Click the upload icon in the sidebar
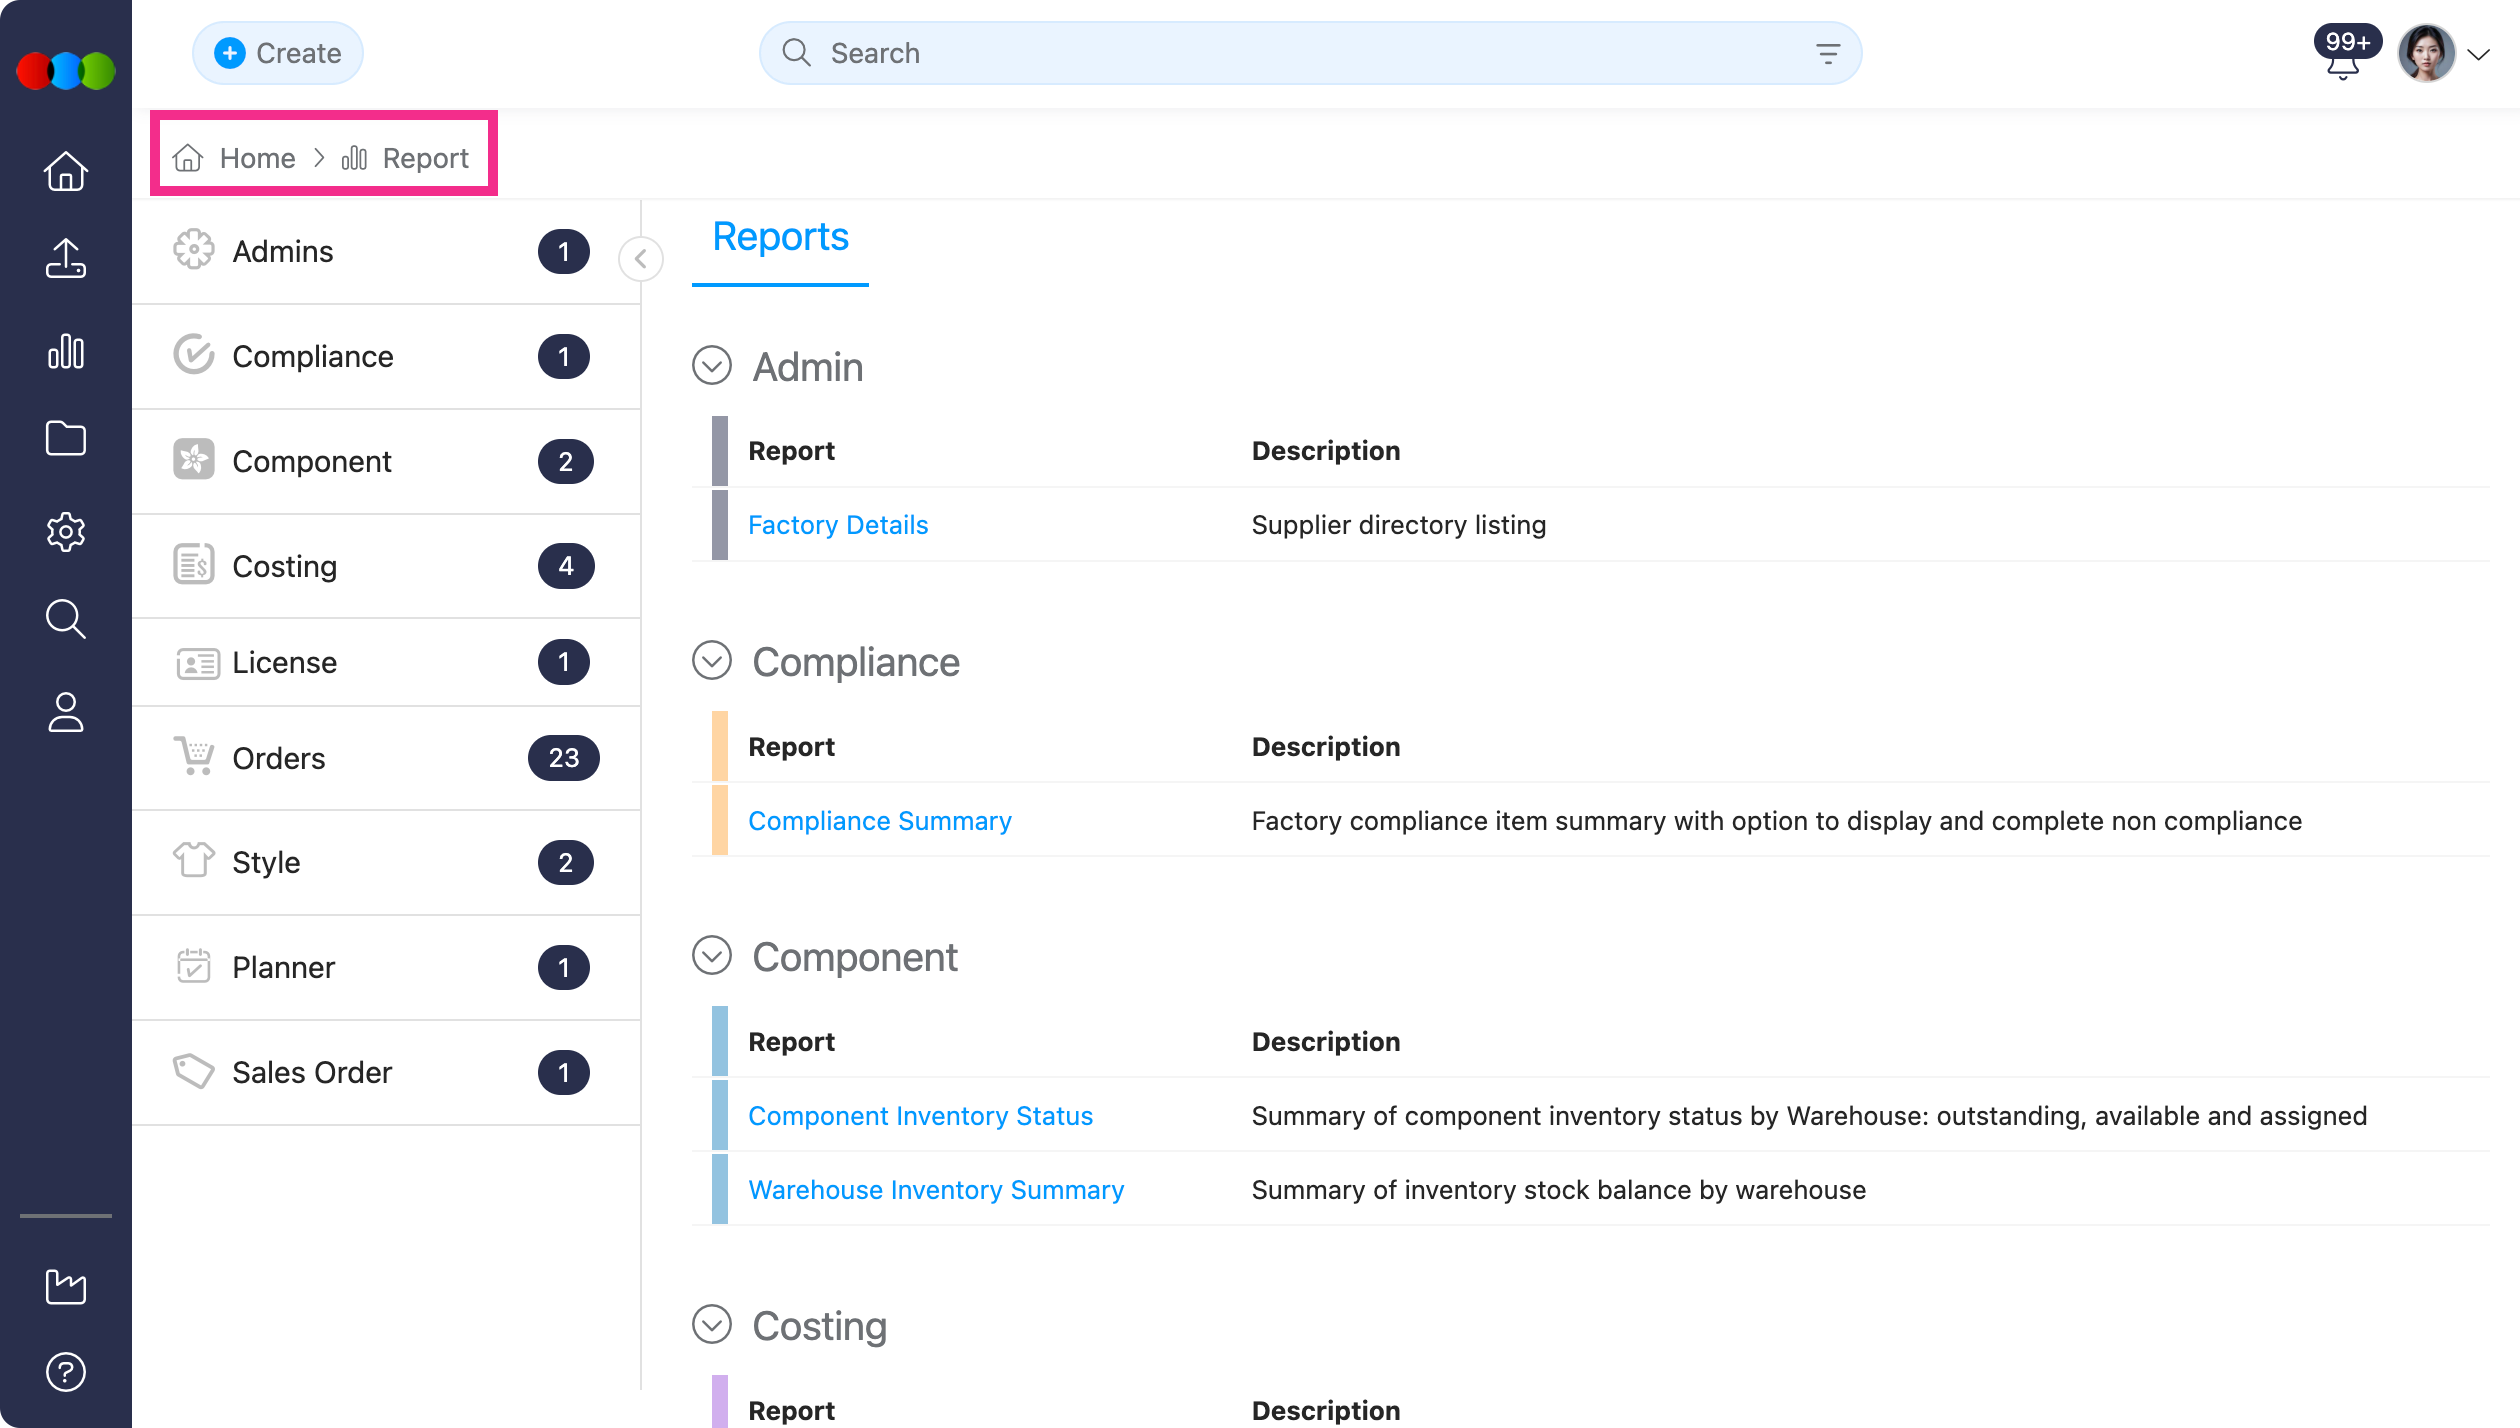 point(66,258)
